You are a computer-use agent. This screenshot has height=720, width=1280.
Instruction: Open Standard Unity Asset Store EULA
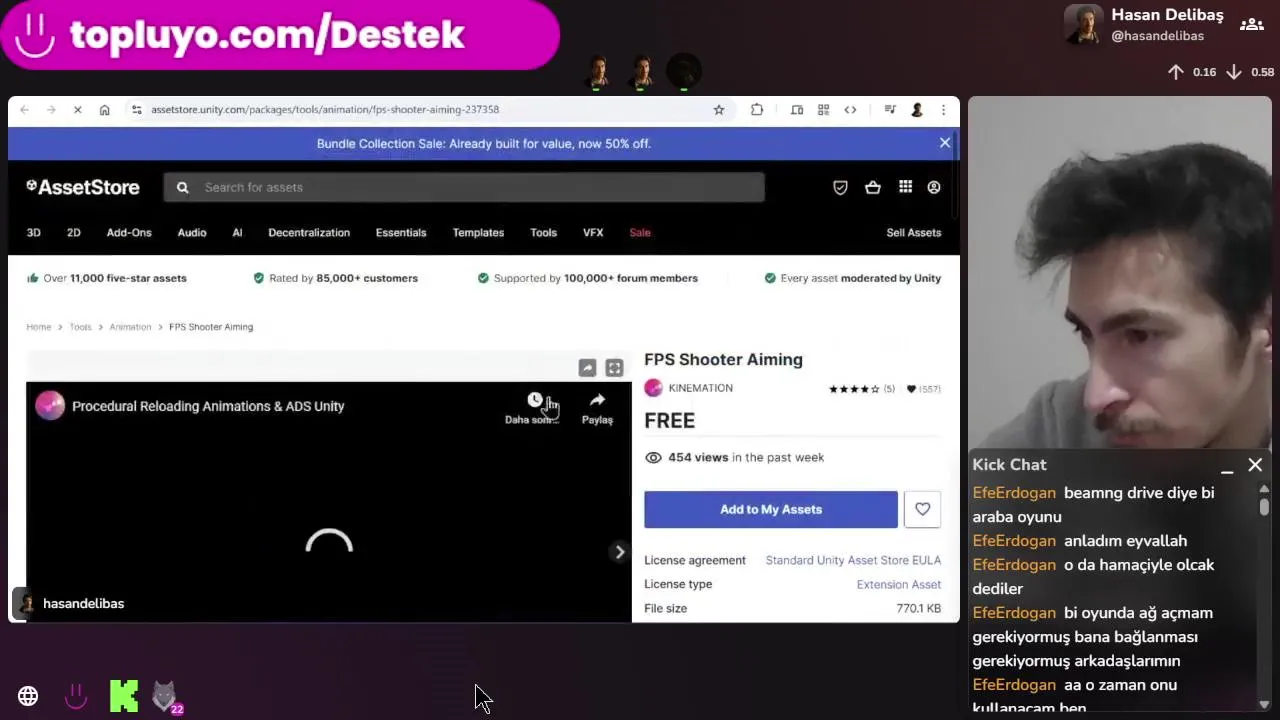tap(853, 560)
